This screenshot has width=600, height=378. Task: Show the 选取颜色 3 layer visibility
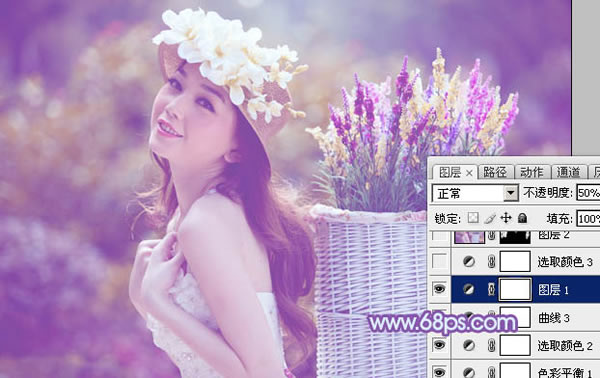pyautogui.click(x=439, y=261)
